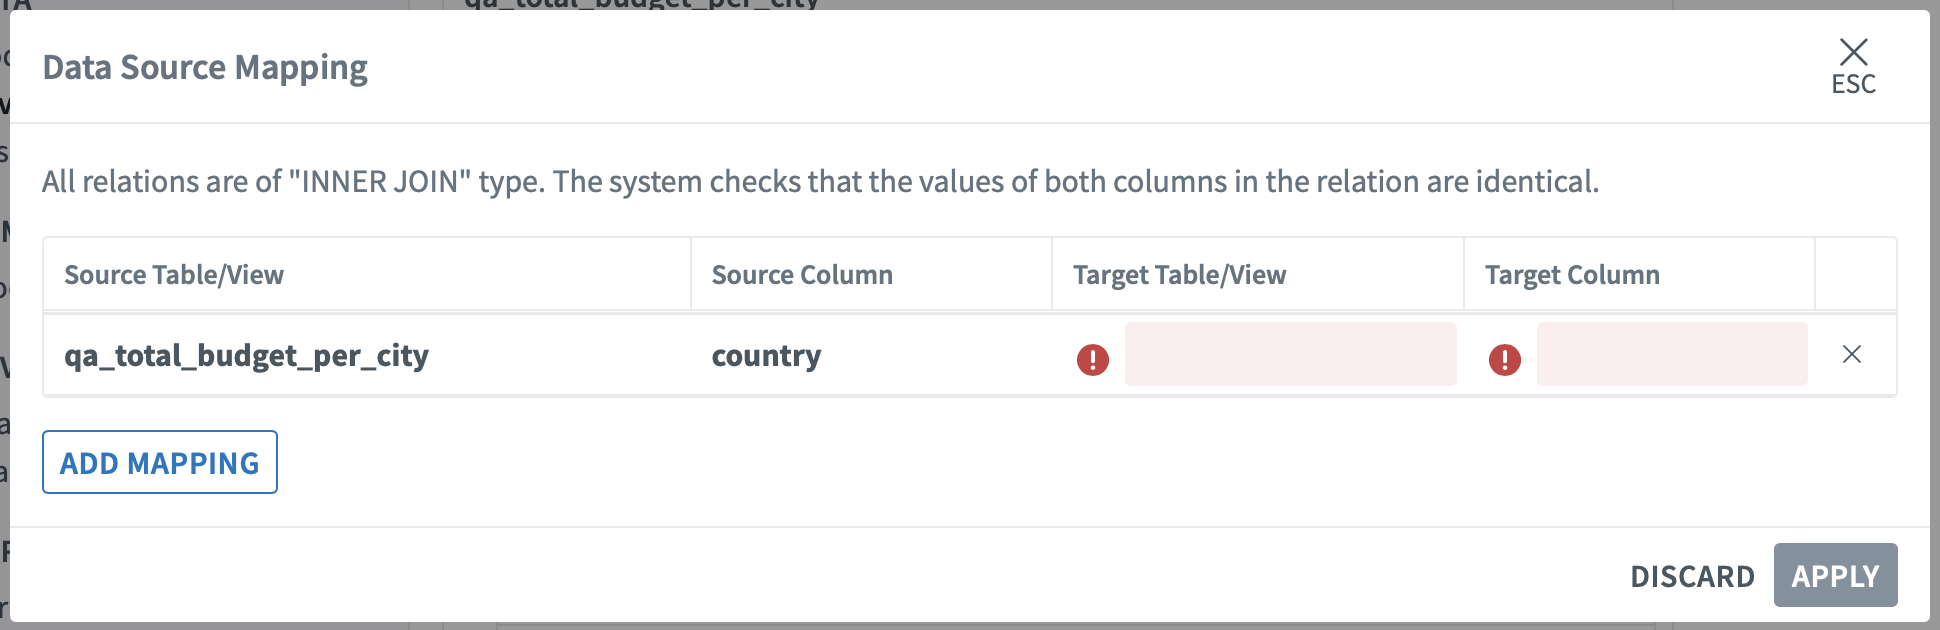This screenshot has width=1940, height=630.
Task: Click error icon beside Target Column field
Action: pos(1504,359)
